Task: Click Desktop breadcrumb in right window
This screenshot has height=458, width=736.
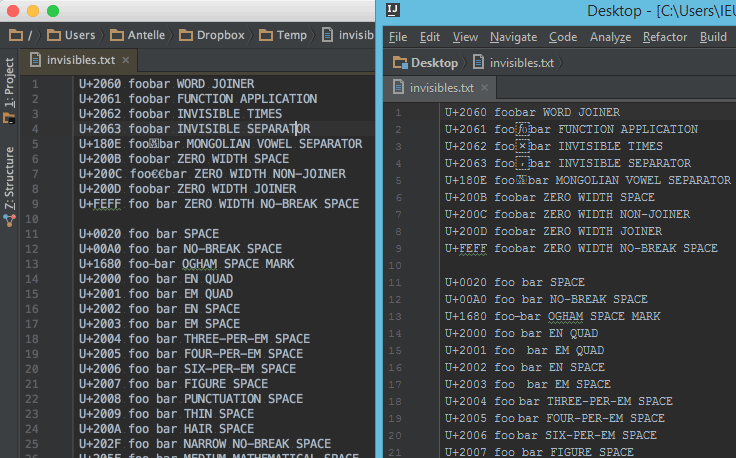Action: click(426, 63)
